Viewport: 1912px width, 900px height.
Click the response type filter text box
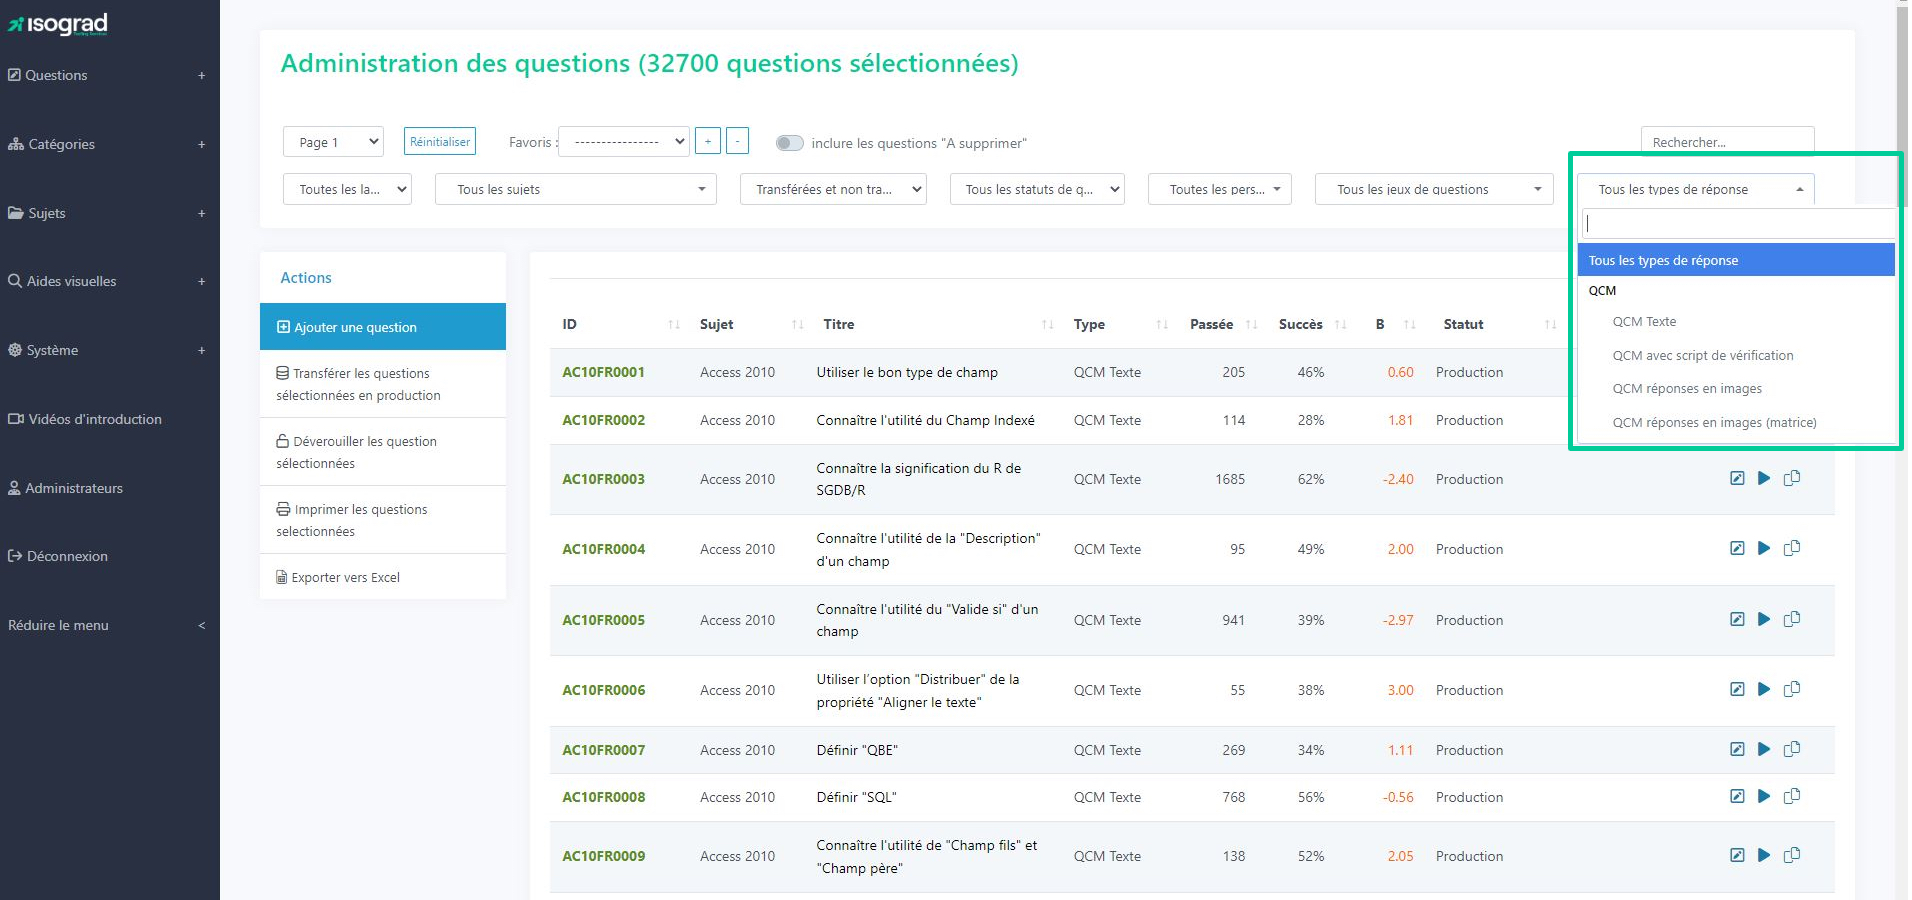(1738, 224)
